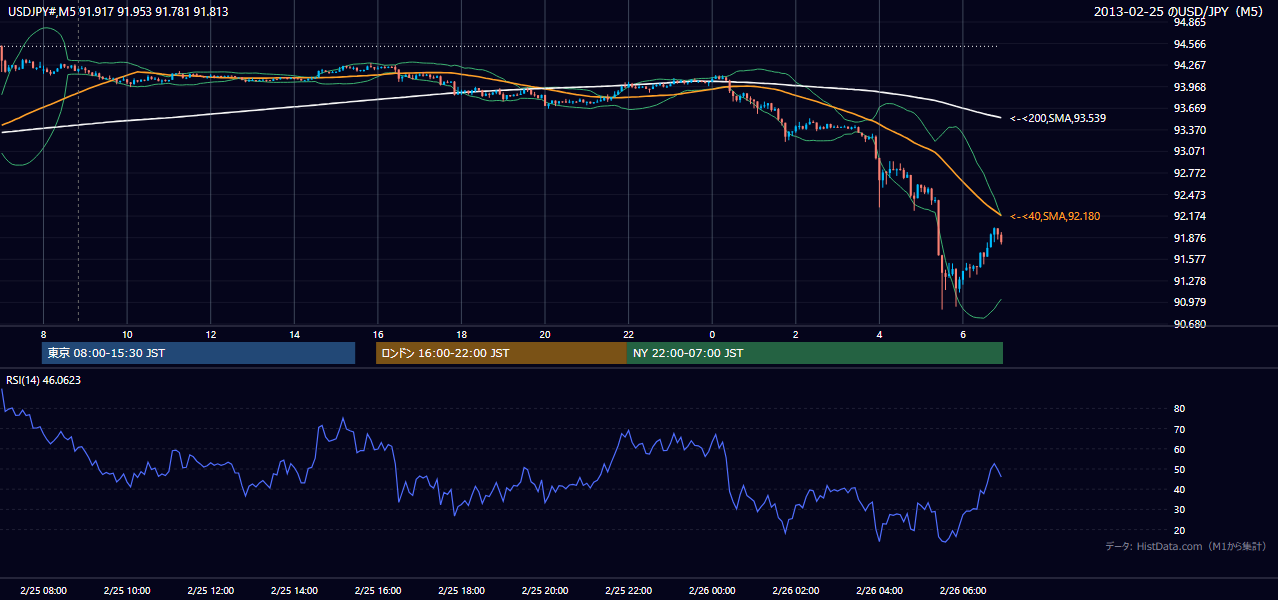Select the 200 SMA label 93.539
This screenshot has height=600, width=1278.
coord(1058,118)
